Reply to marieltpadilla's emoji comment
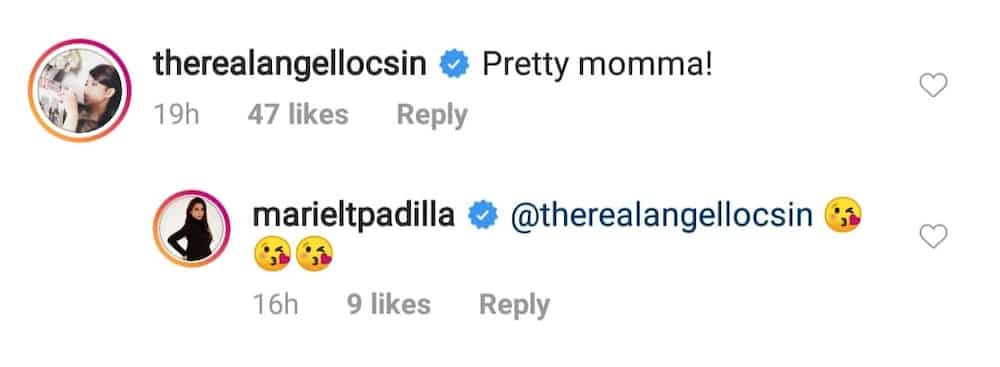 pos(514,305)
